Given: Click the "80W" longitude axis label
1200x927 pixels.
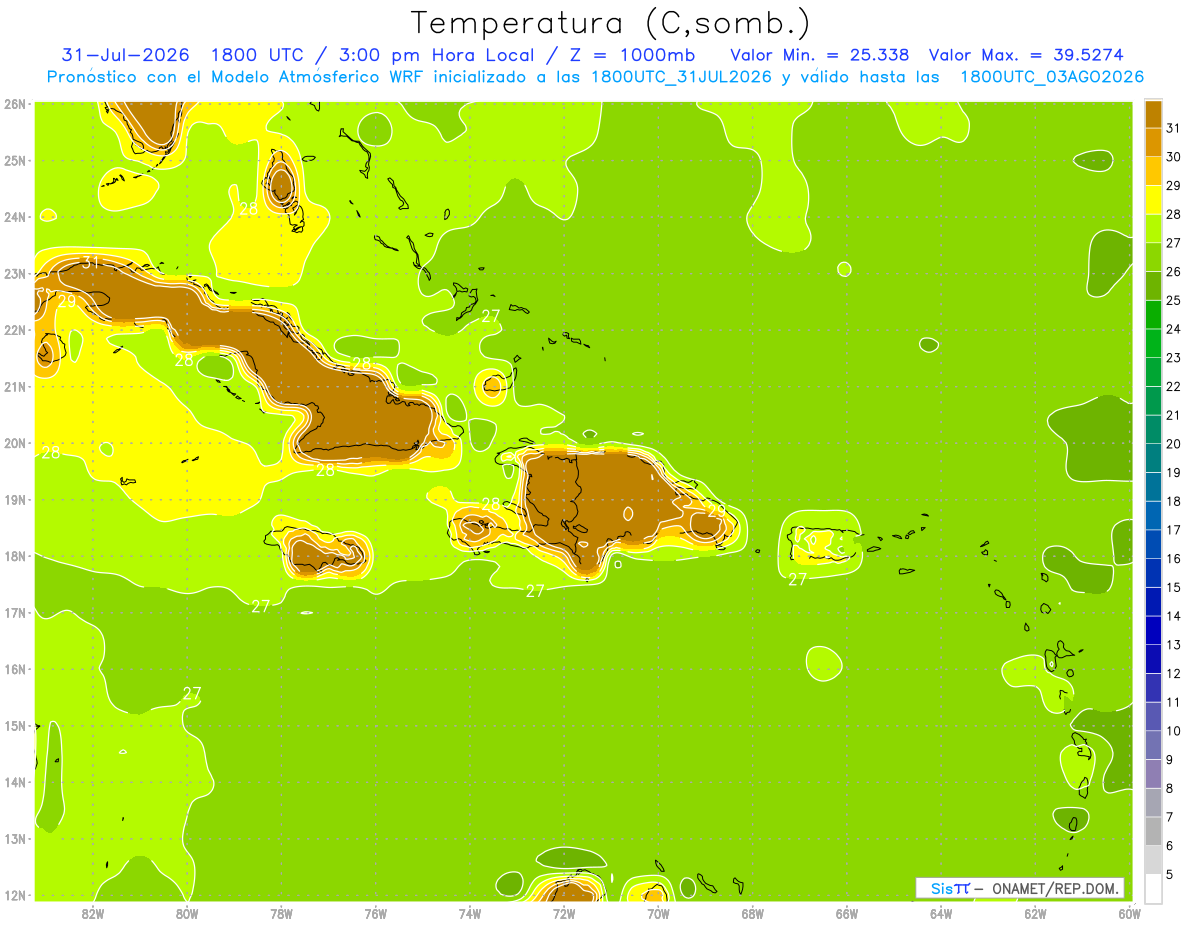Looking at the screenshot, I should pos(187,913).
